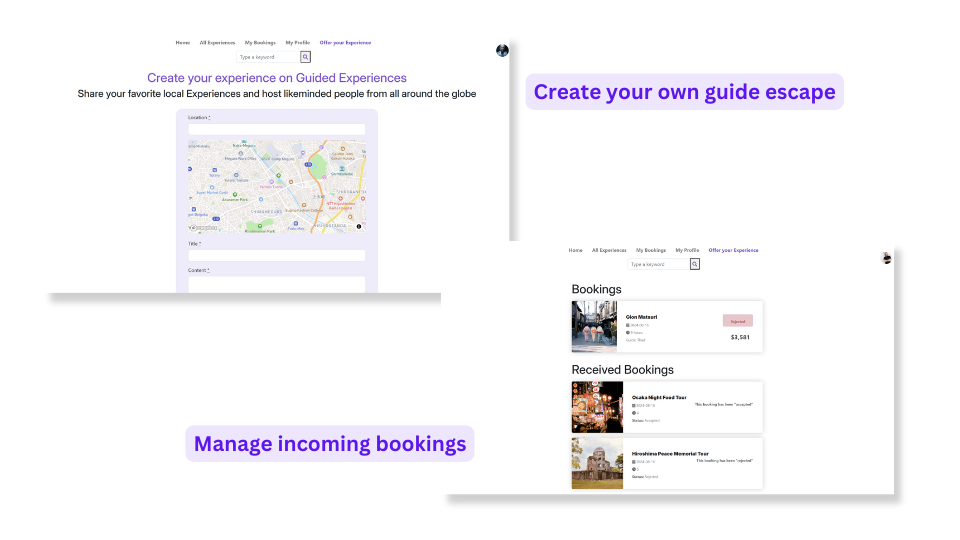Click on the location map
This screenshot has width=960, height=540.
pyautogui.click(x=277, y=186)
